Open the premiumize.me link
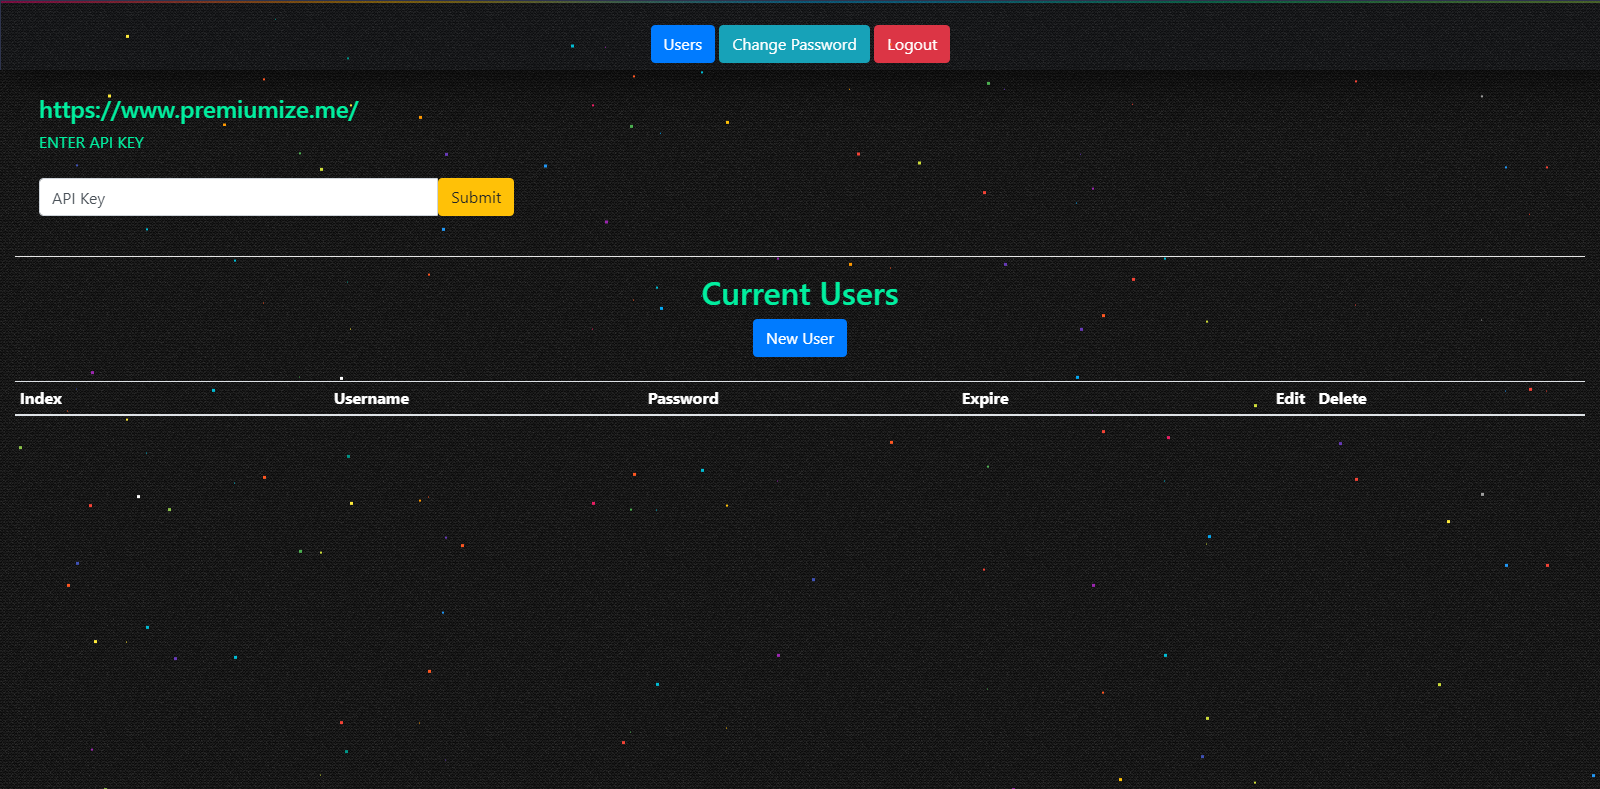This screenshot has height=789, width=1600. (x=198, y=110)
